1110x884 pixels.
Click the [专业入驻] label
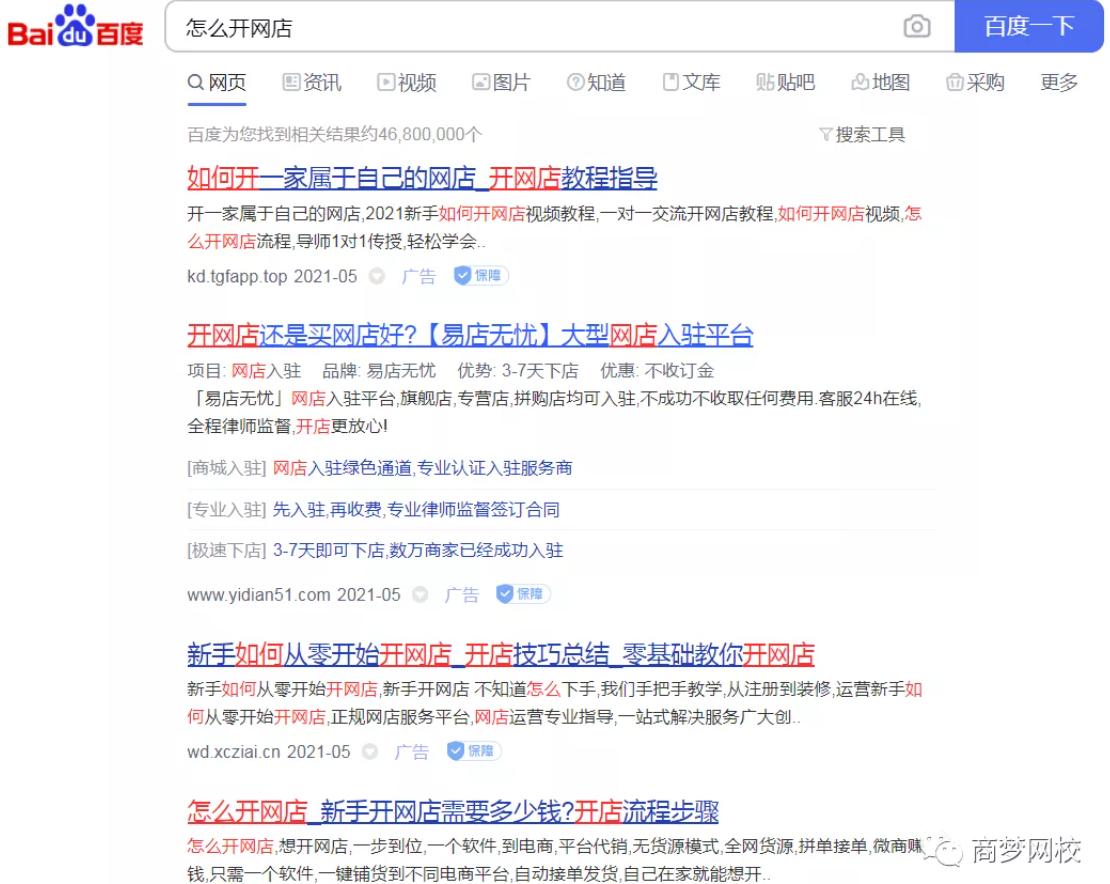(227, 510)
